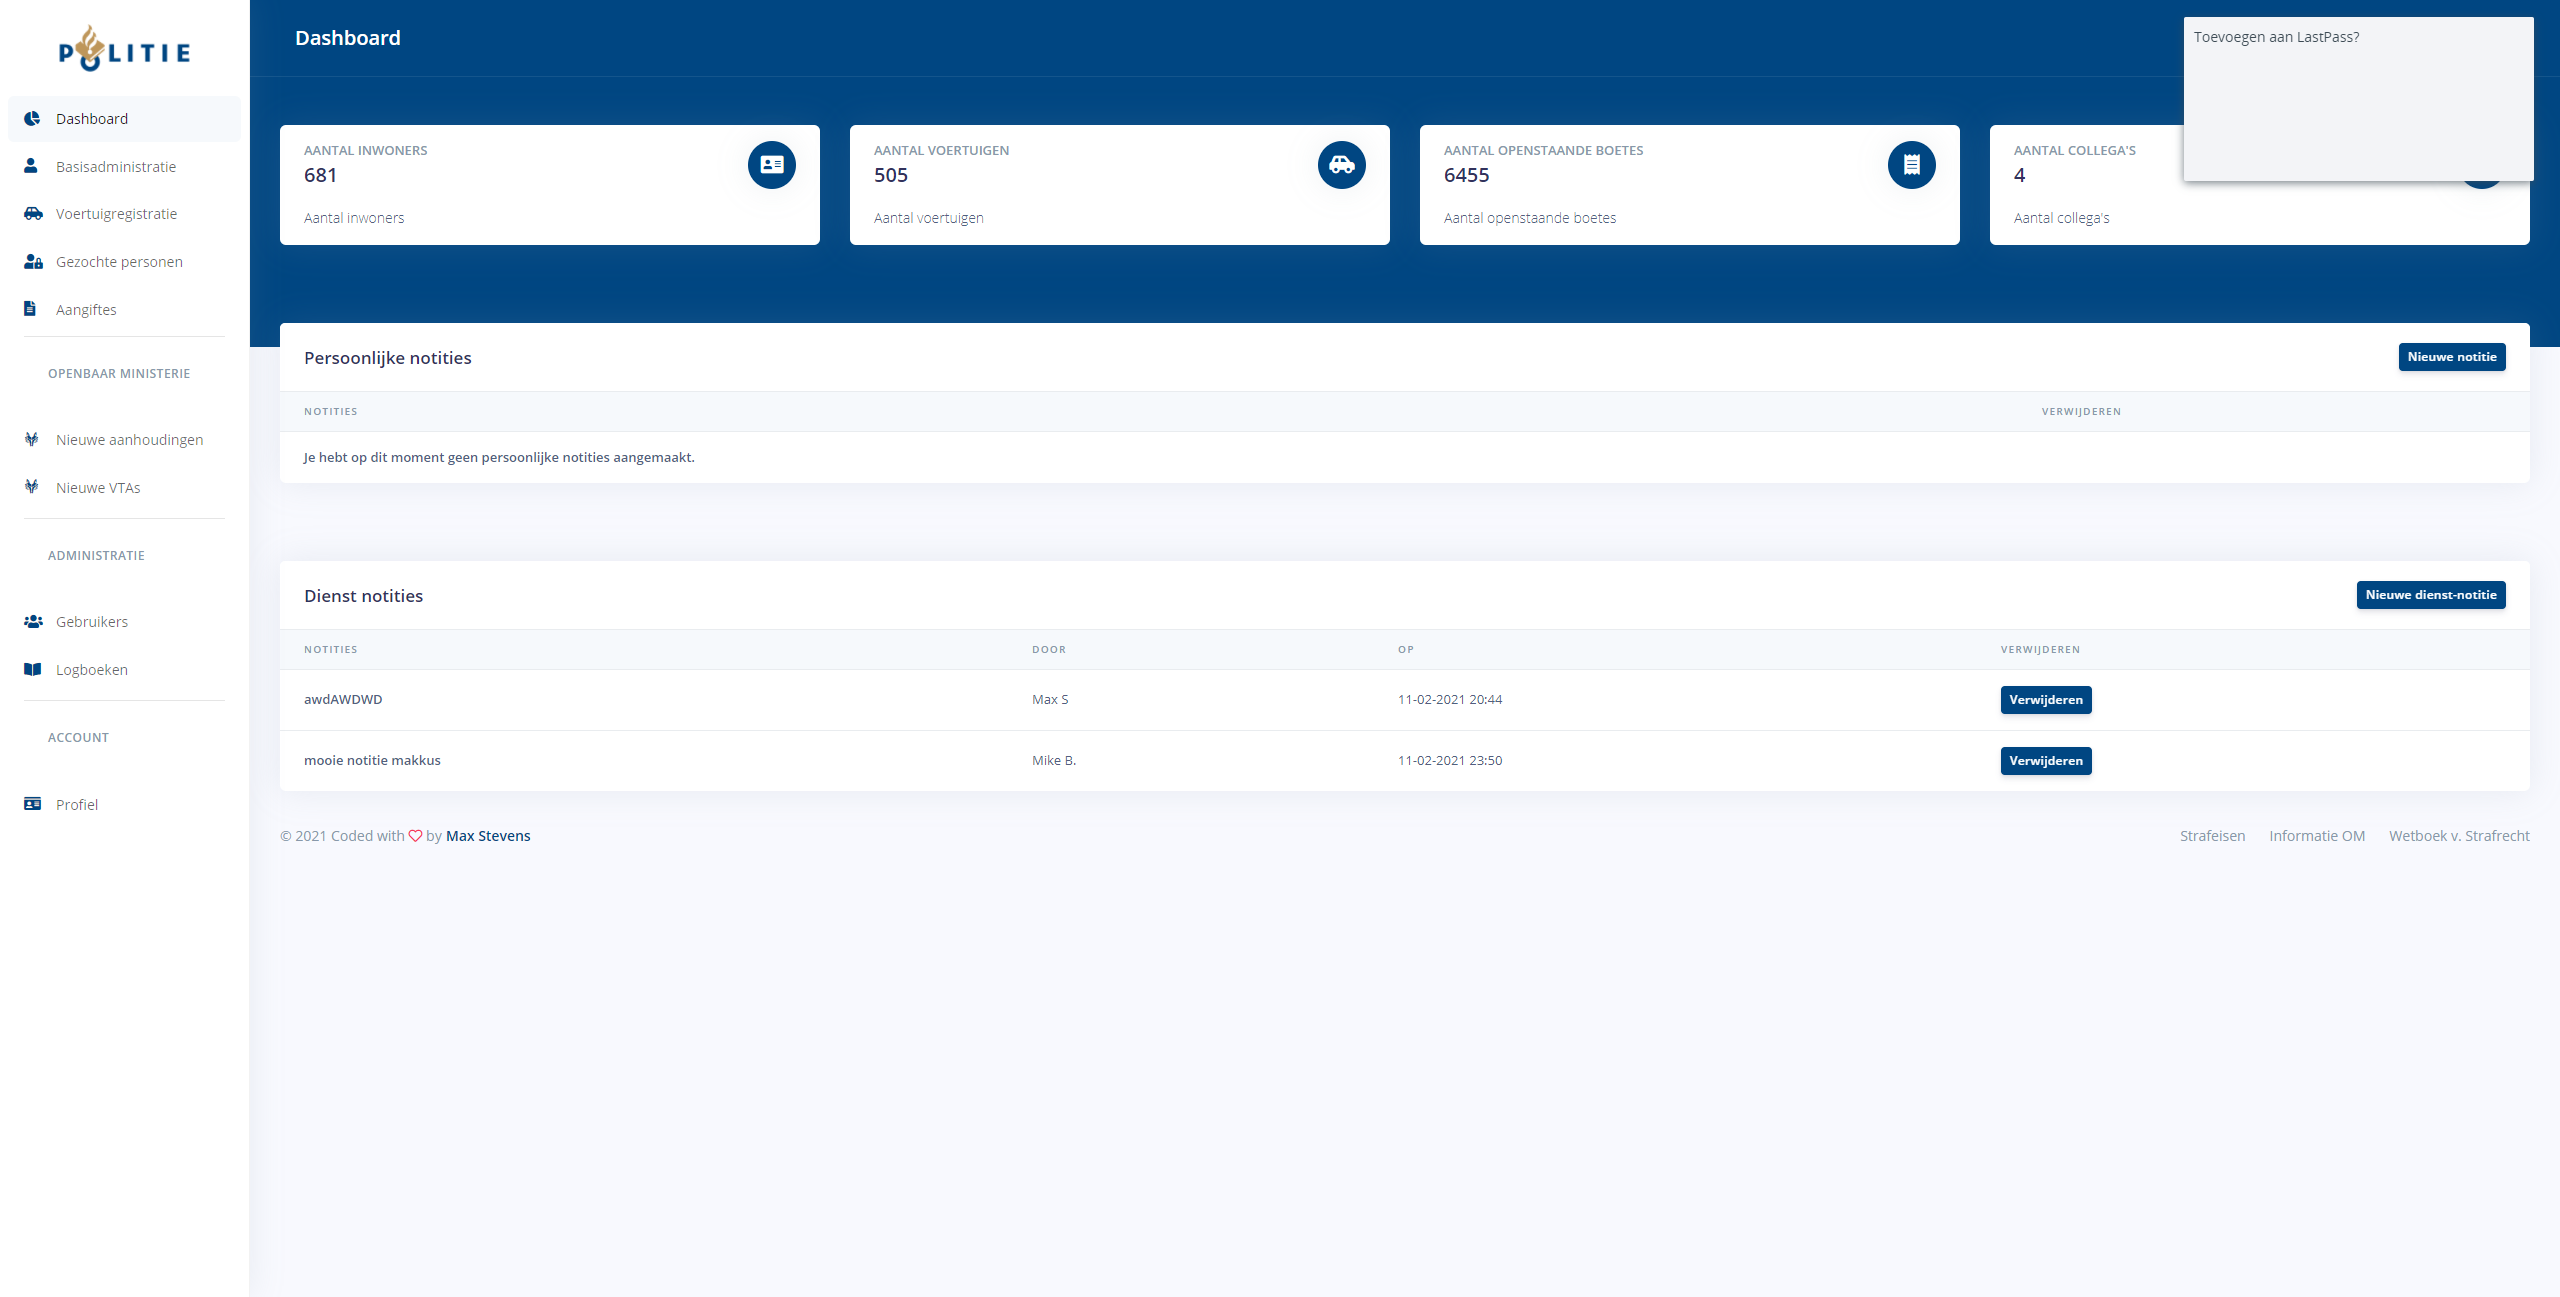This screenshot has width=2560, height=1297.
Task: Remove the 'mooie notitie makkus' note
Action: [2045, 761]
